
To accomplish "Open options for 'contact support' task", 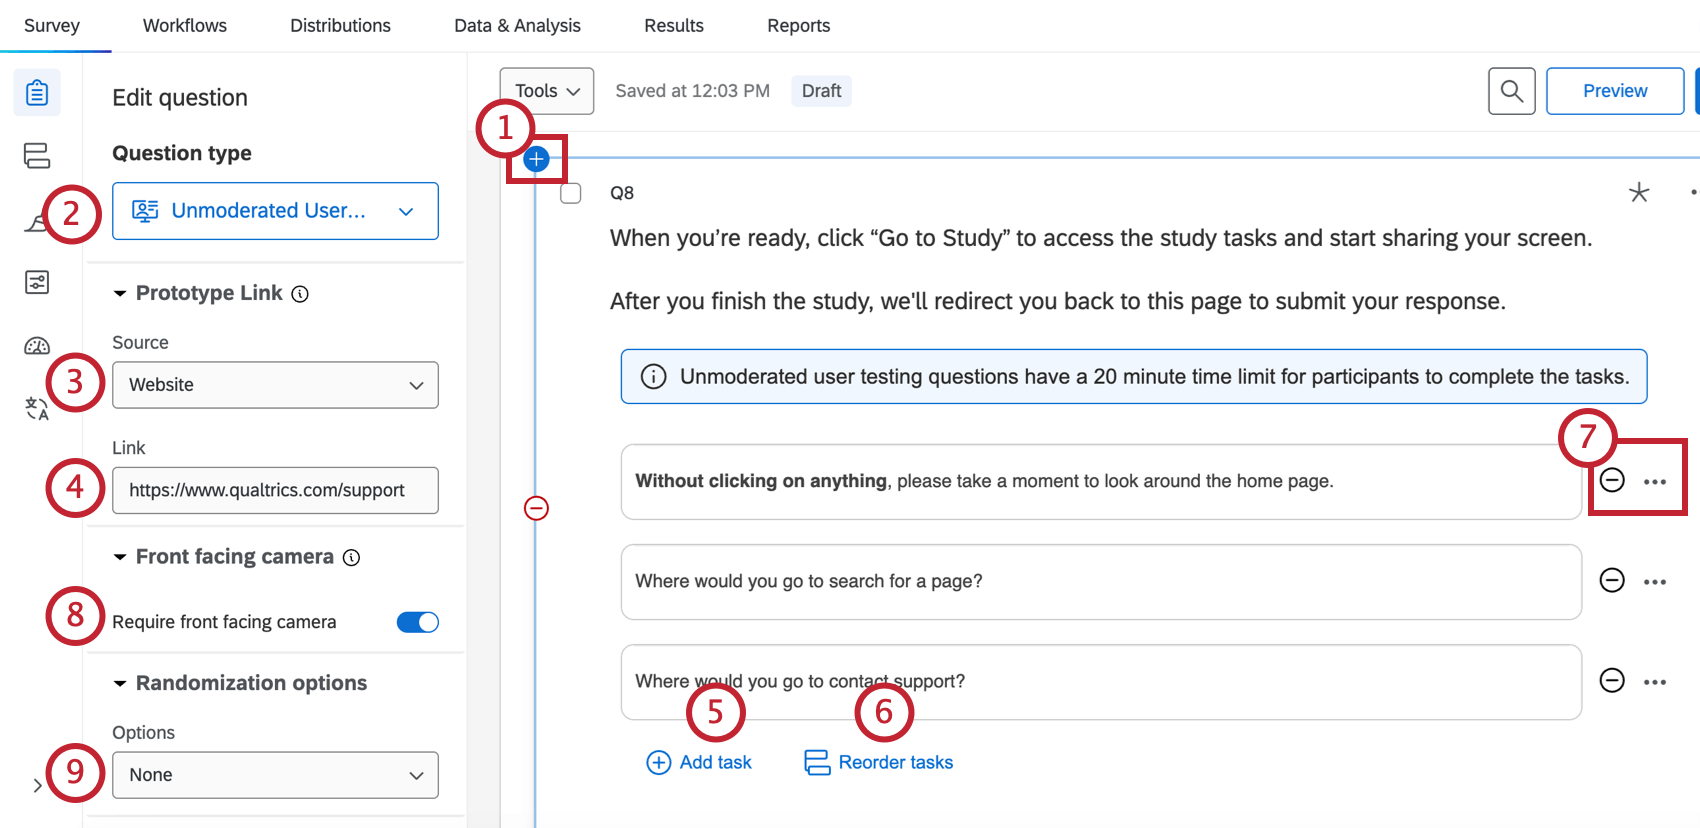I will (x=1655, y=682).
